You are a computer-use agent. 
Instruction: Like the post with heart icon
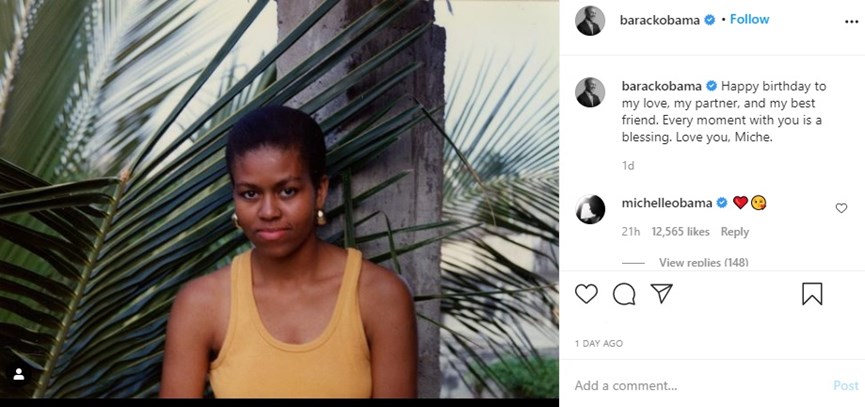point(587,293)
